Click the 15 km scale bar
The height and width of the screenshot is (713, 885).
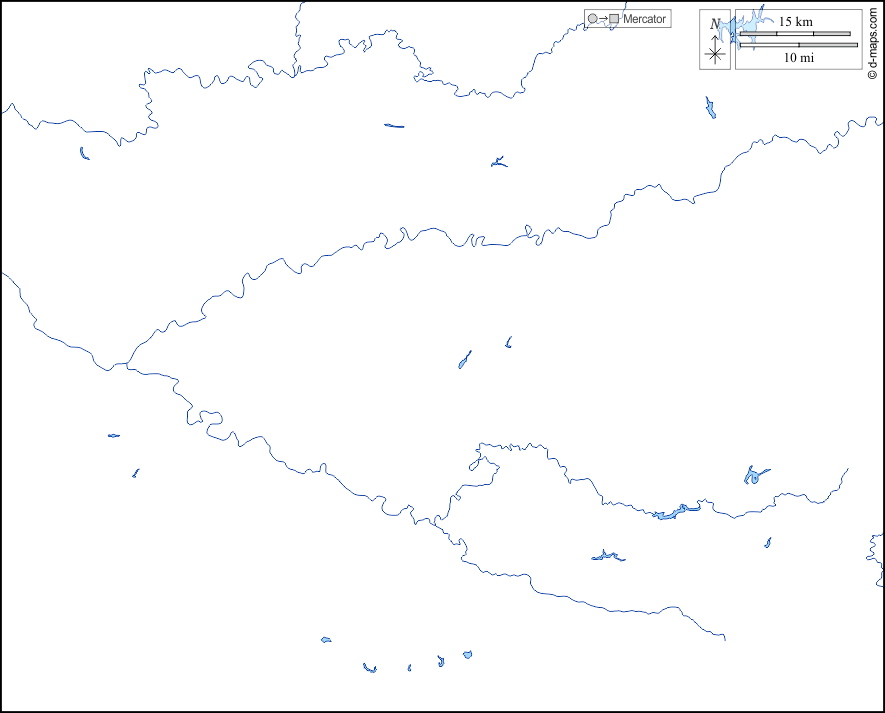795,34
